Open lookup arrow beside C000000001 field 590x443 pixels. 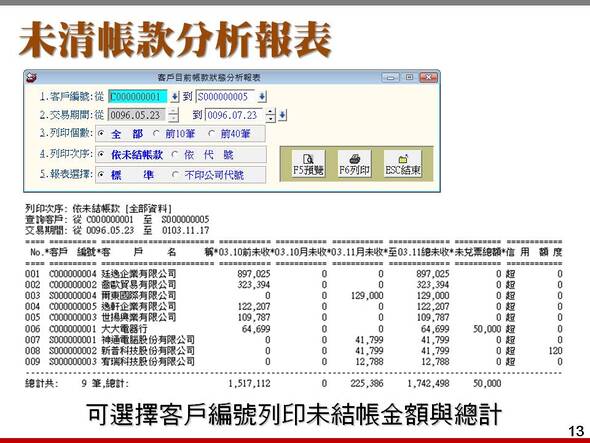coord(174,97)
